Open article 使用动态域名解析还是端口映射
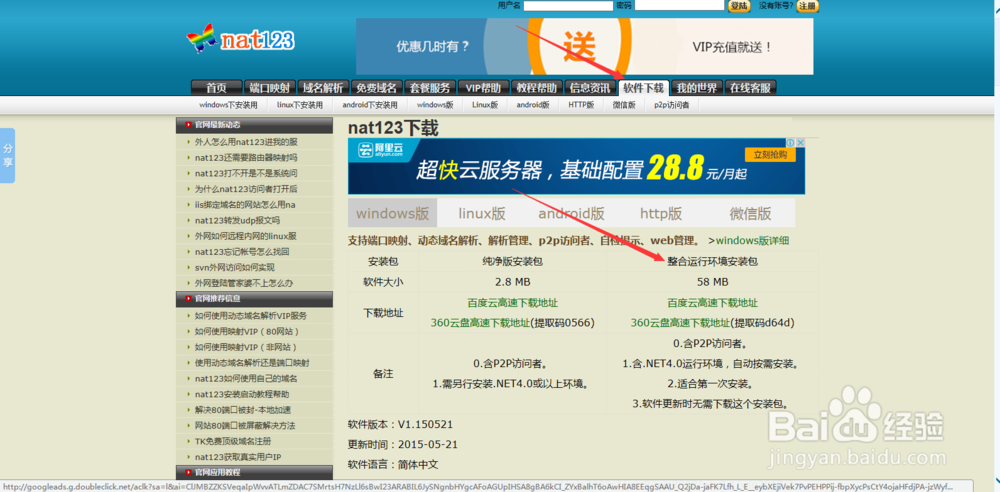This screenshot has height=492, width=1000. [x=253, y=363]
